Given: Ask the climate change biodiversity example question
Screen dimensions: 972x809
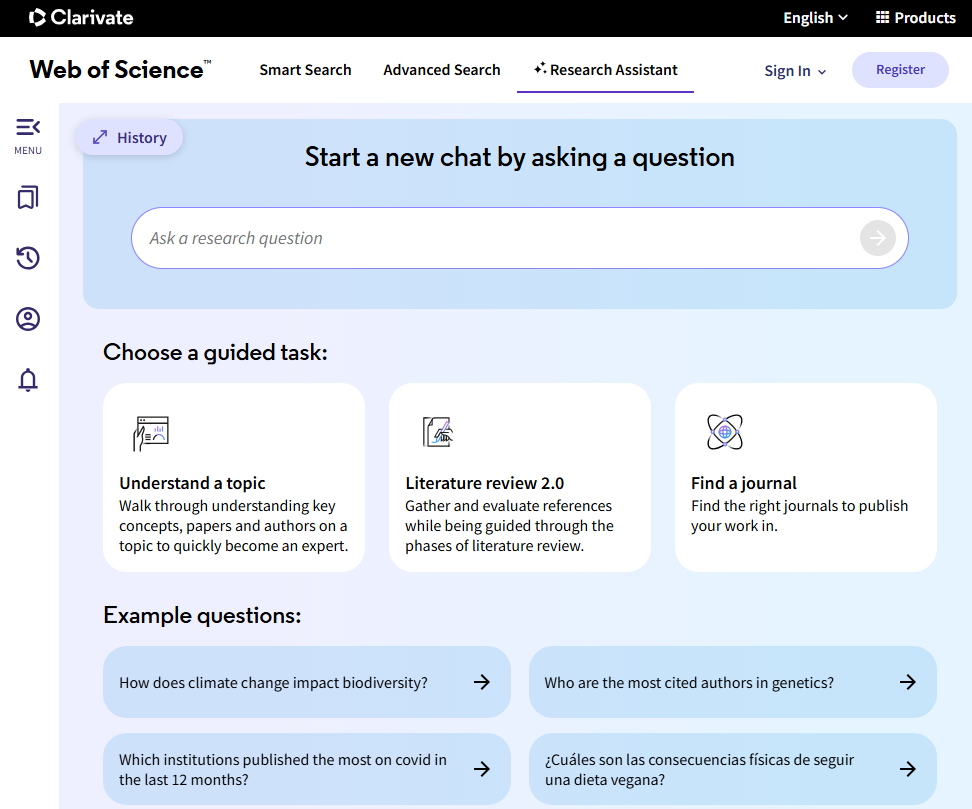Looking at the screenshot, I should coord(306,682).
